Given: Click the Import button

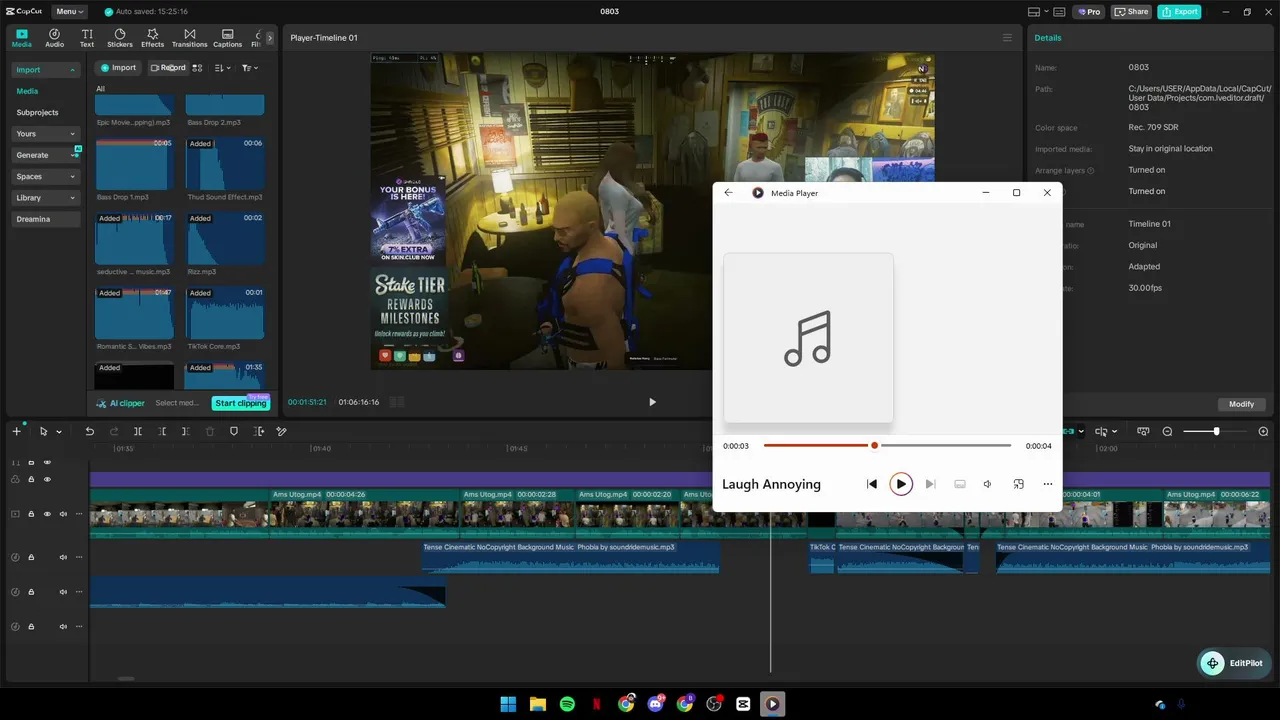Looking at the screenshot, I should coord(119,68).
